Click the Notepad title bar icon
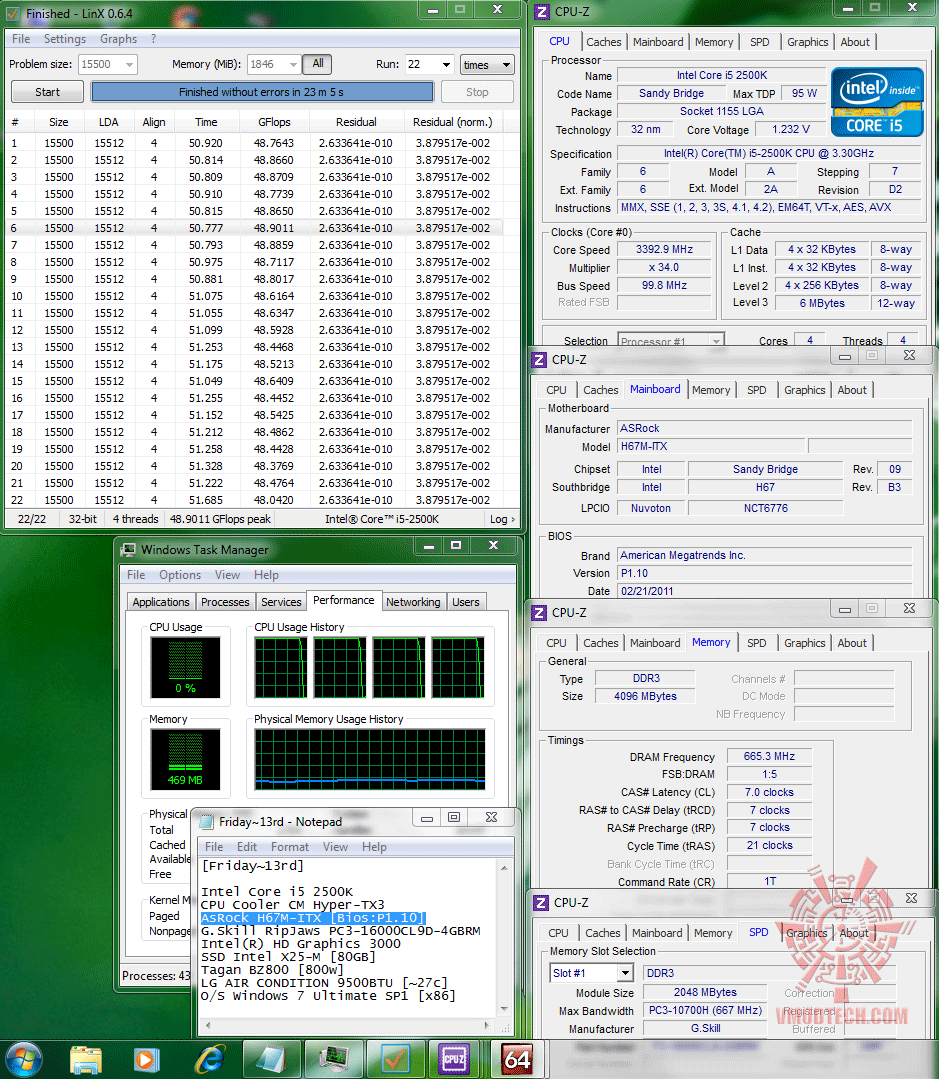939x1079 pixels. coord(206,822)
